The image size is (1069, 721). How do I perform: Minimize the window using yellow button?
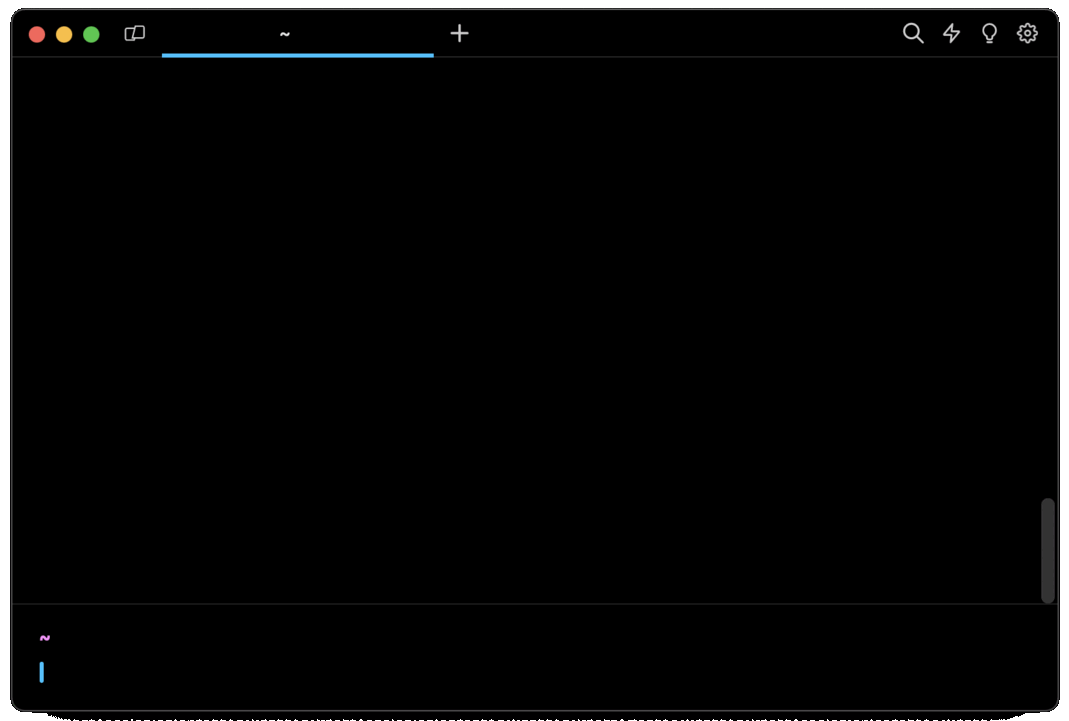tap(64, 35)
